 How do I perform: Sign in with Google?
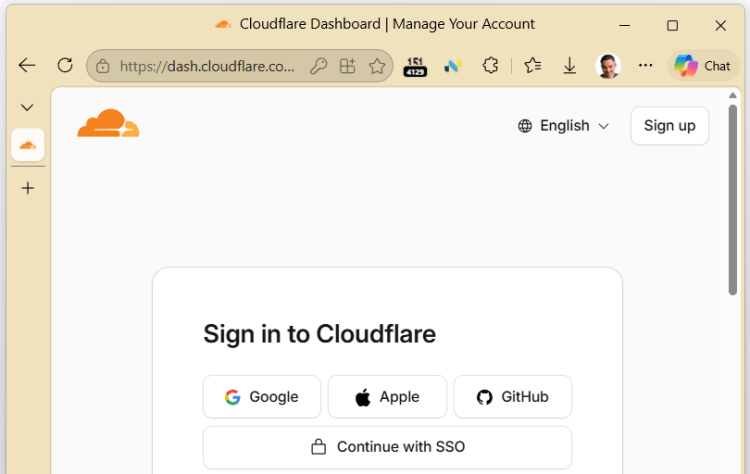tap(262, 397)
